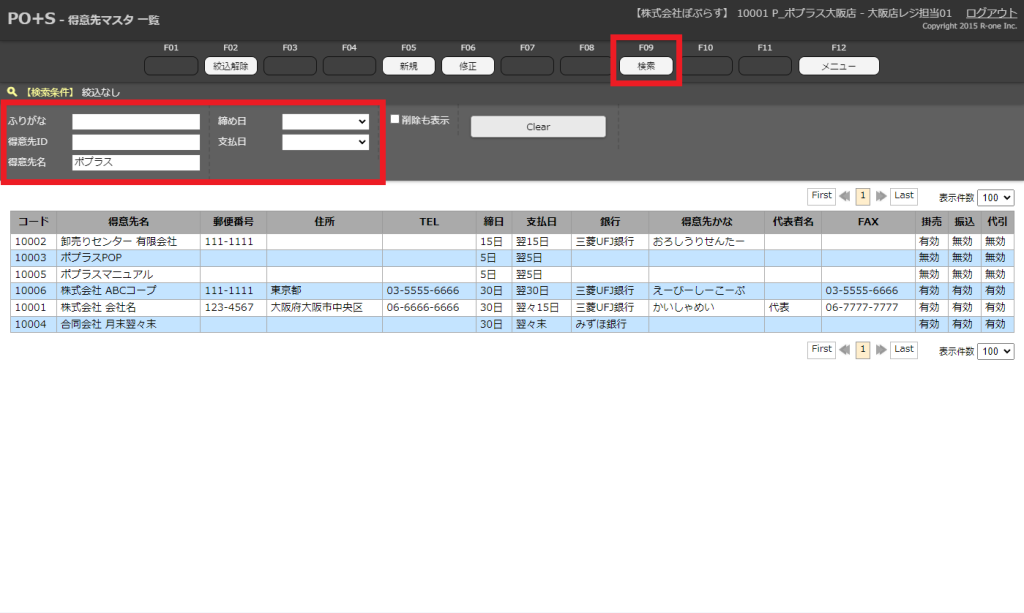The width and height of the screenshot is (1024, 613).
Task: Click the previous page arrow above the table
Action: coord(845,197)
